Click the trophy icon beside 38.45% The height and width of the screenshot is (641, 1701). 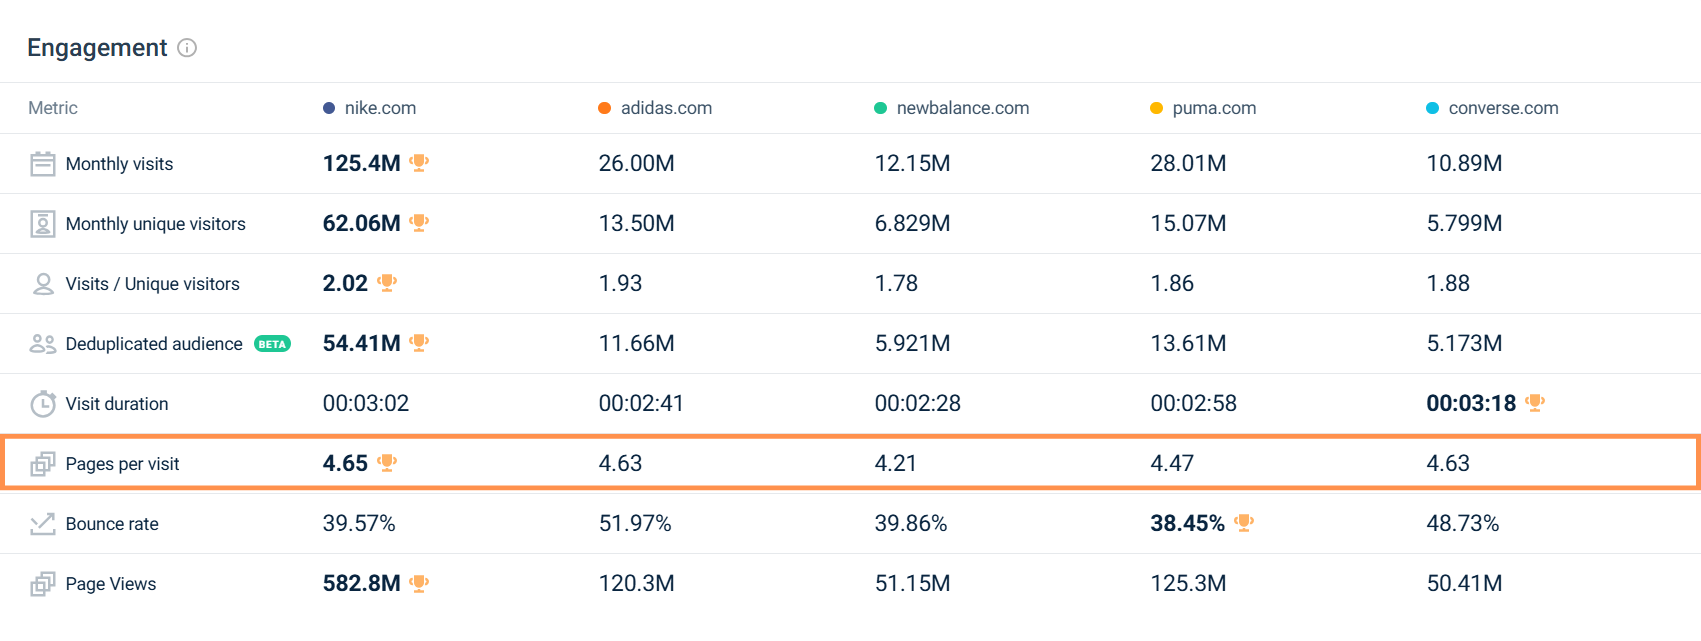(x=1244, y=523)
